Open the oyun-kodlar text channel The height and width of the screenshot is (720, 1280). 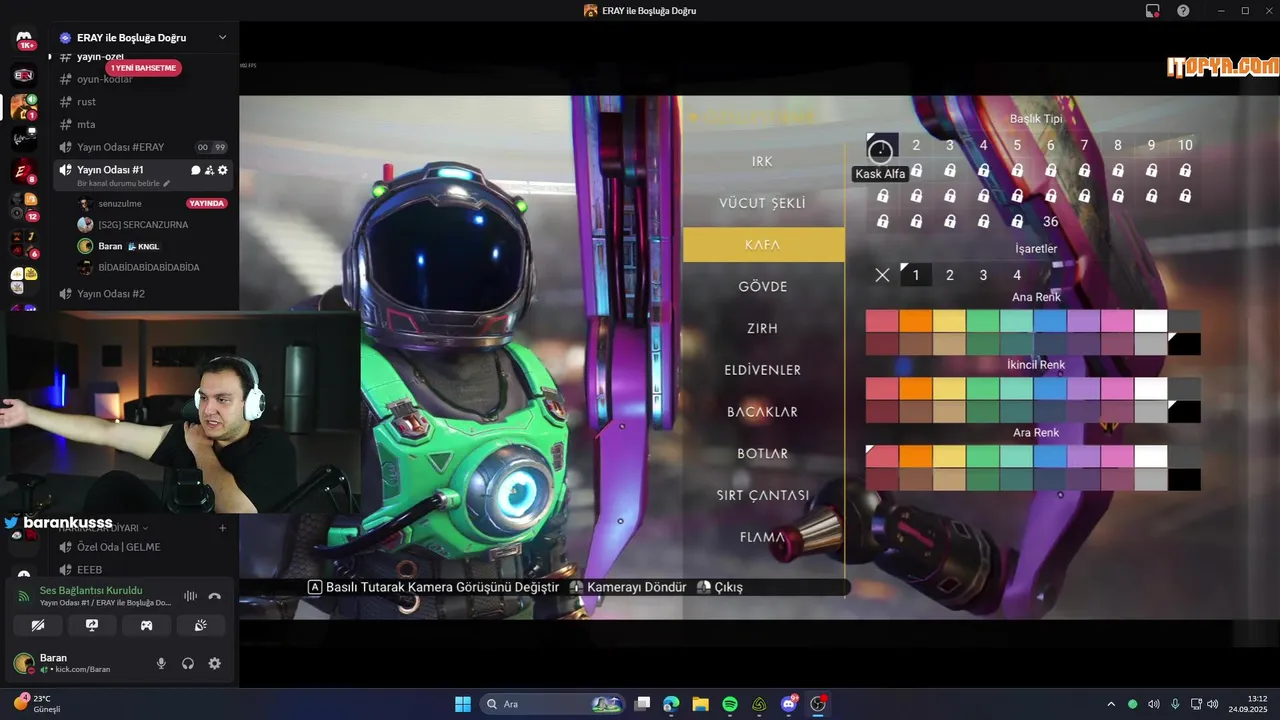[105, 79]
